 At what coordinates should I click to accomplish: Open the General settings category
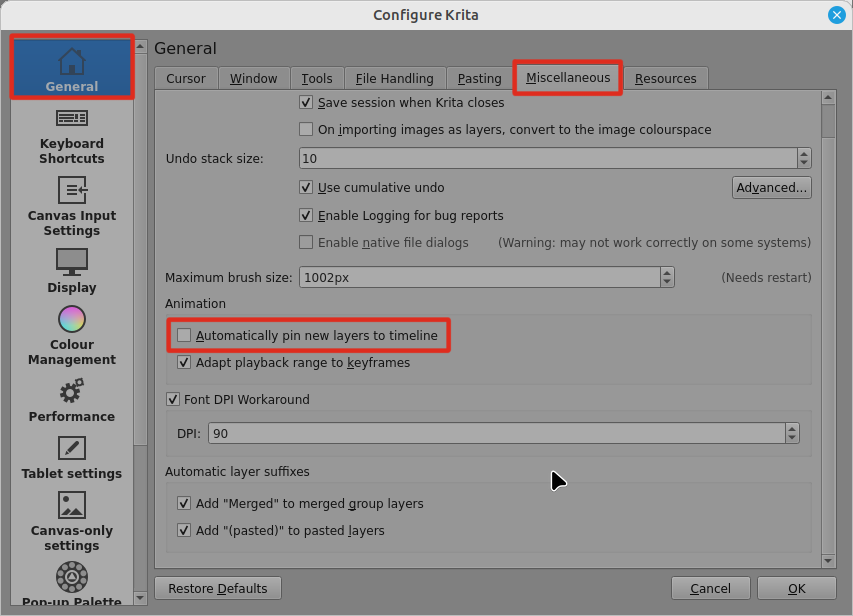pyautogui.click(x=72, y=67)
